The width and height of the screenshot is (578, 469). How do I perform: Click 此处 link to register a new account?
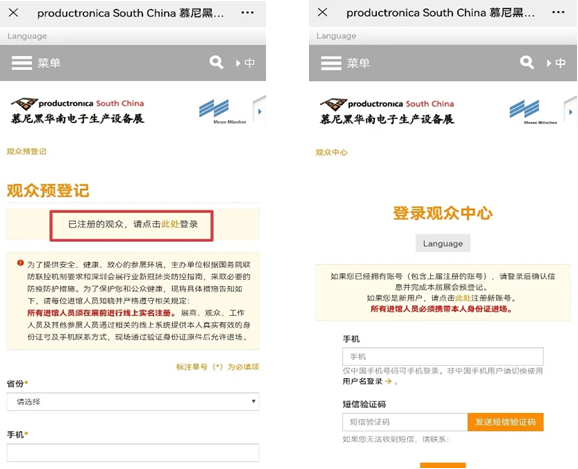coord(463,298)
